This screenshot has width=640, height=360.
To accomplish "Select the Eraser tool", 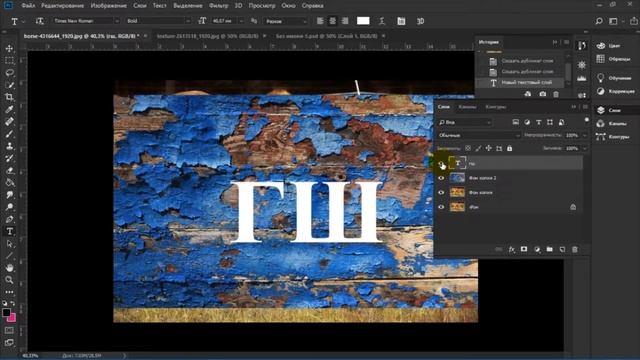I will [x=9, y=171].
